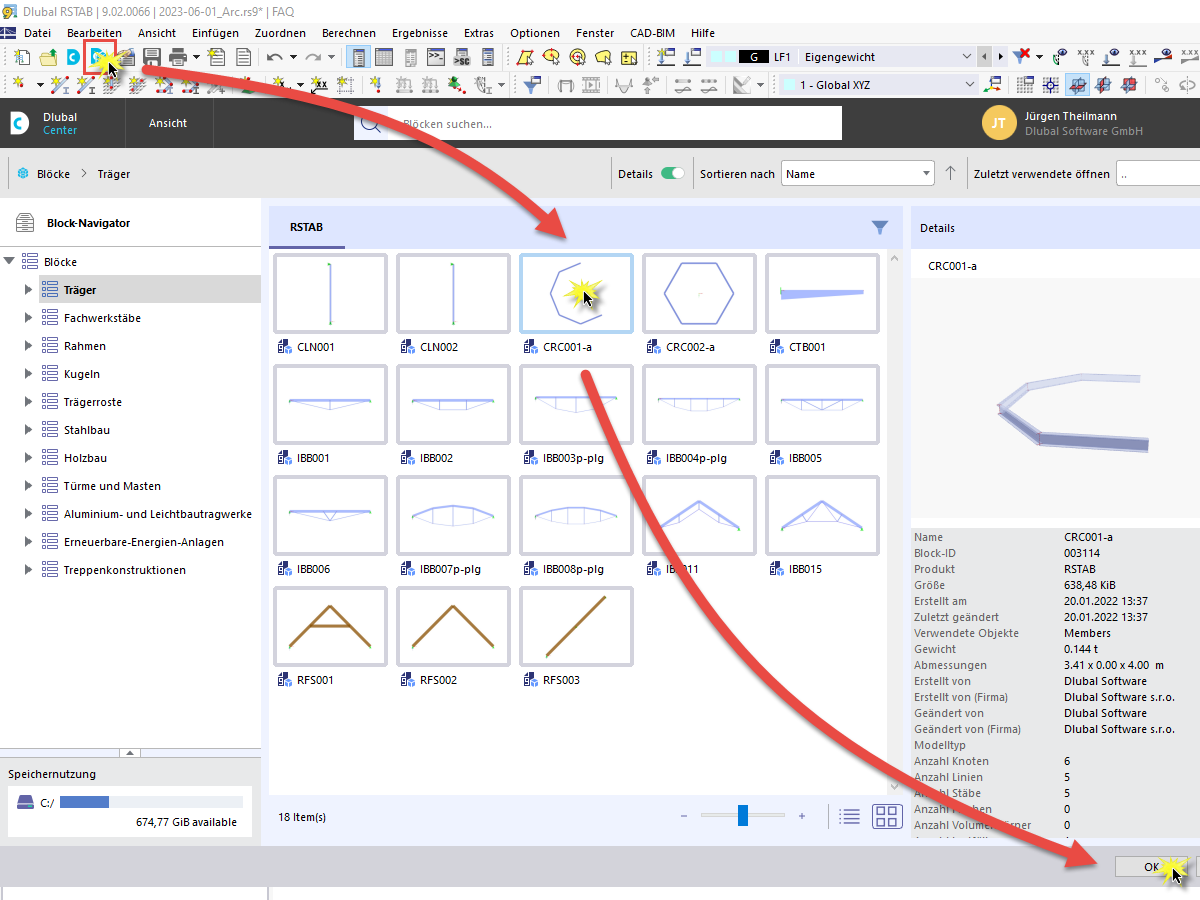Select Treppenkonstruktionen in Block-Navigator

[125, 570]
